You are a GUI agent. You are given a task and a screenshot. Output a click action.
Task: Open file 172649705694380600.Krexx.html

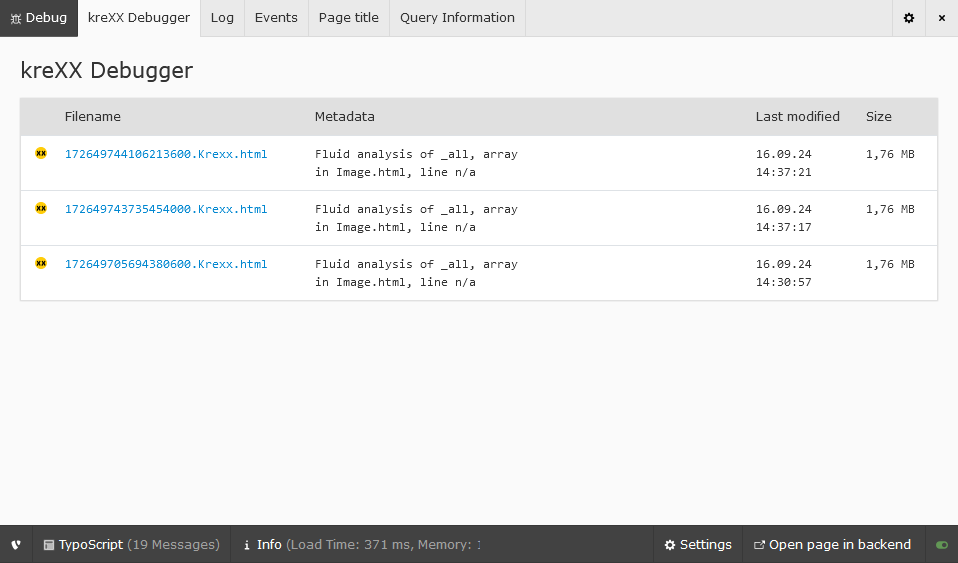(166, 264)
